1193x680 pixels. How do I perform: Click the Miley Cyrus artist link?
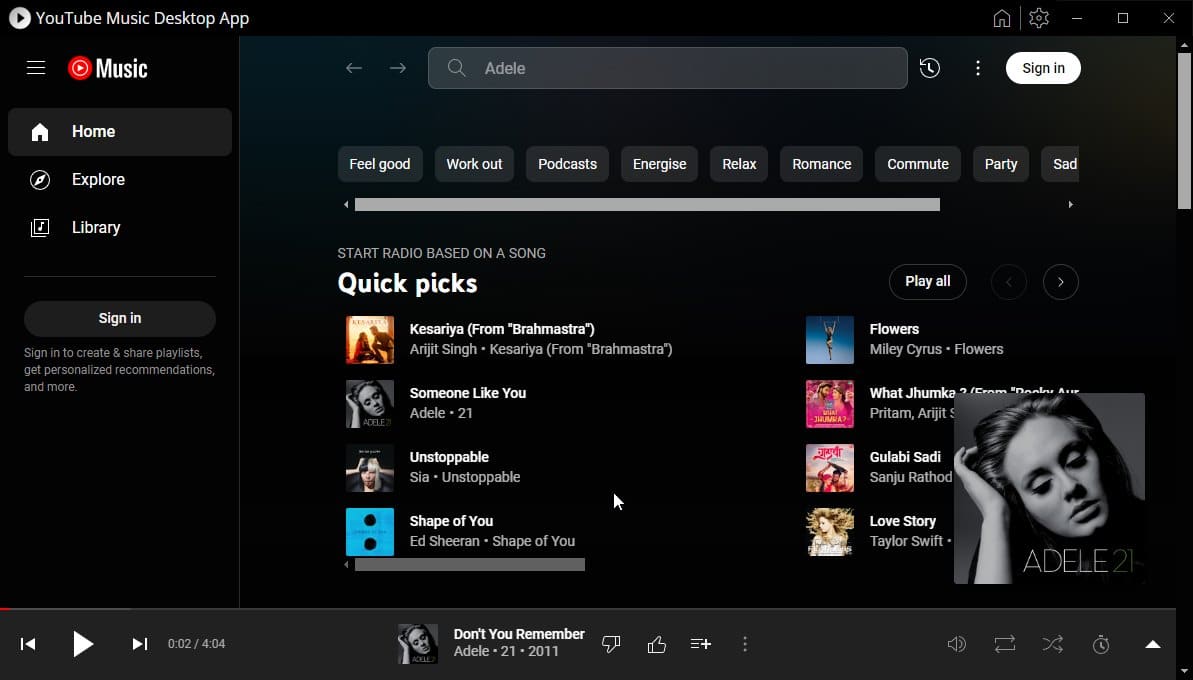tap(905, 349)
